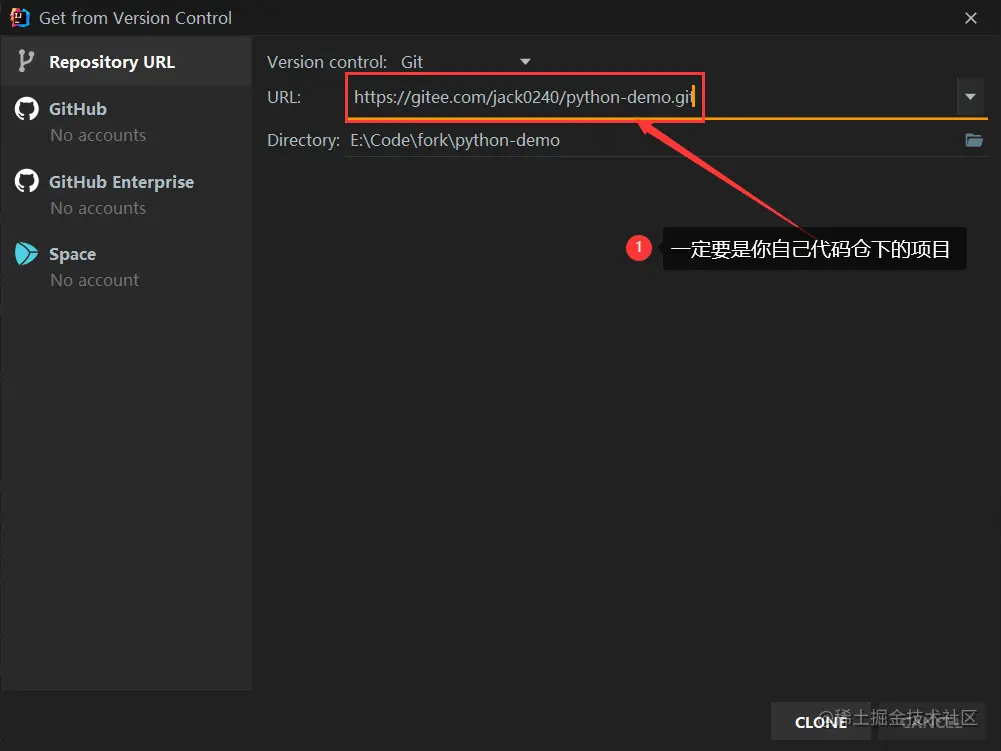Open the GitHub Enterprise section
Viewport: 1001px width, 751px height.
click(126, 194)
